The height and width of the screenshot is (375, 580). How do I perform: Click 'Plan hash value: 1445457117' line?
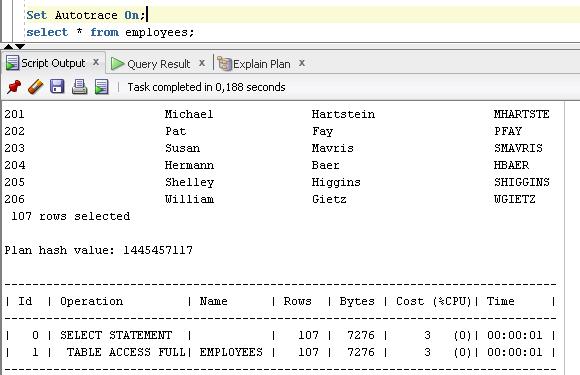click(x=98, y=250)
